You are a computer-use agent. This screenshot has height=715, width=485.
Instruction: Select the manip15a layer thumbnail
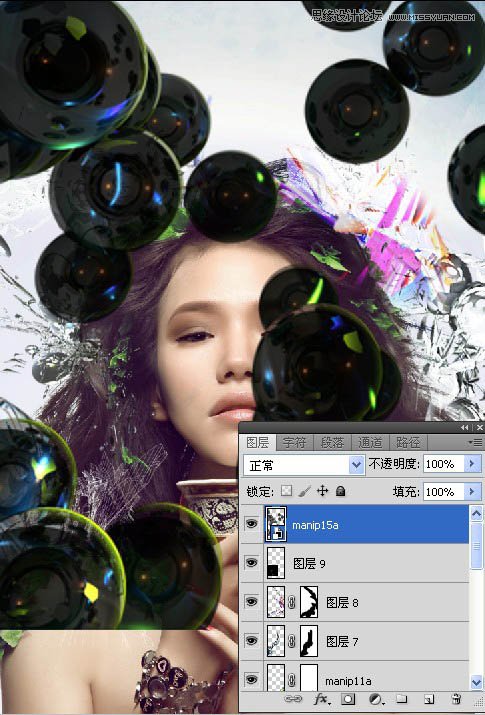[276, 524]
